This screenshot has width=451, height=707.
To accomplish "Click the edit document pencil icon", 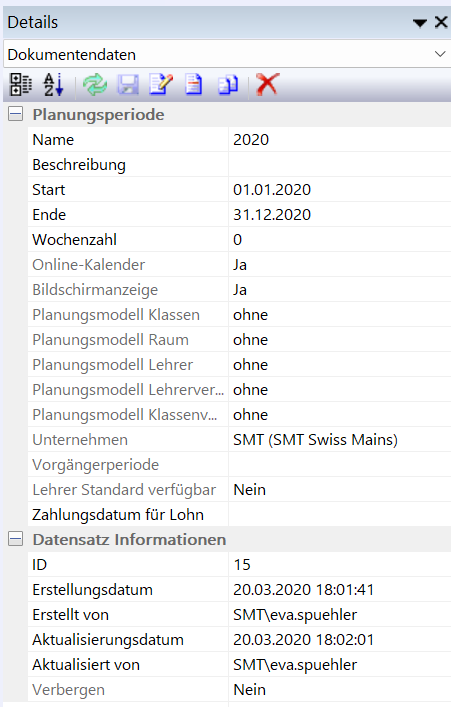I will (x=161, y=84).
